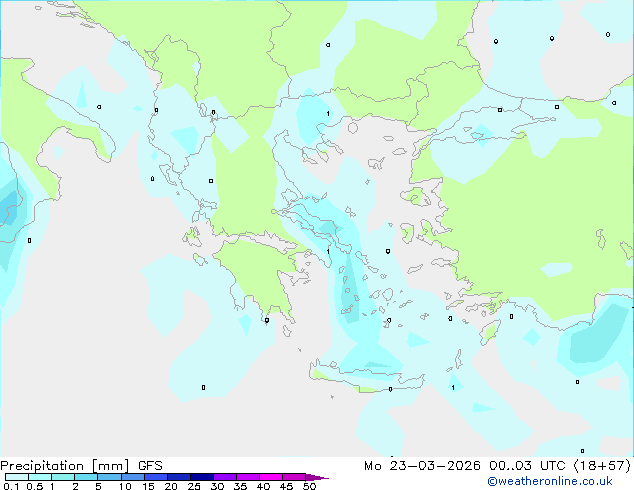The width and height of the screenshot is (634, 490).
Task: Click the above-50 mm arrow at legend end
Action: 317,477
